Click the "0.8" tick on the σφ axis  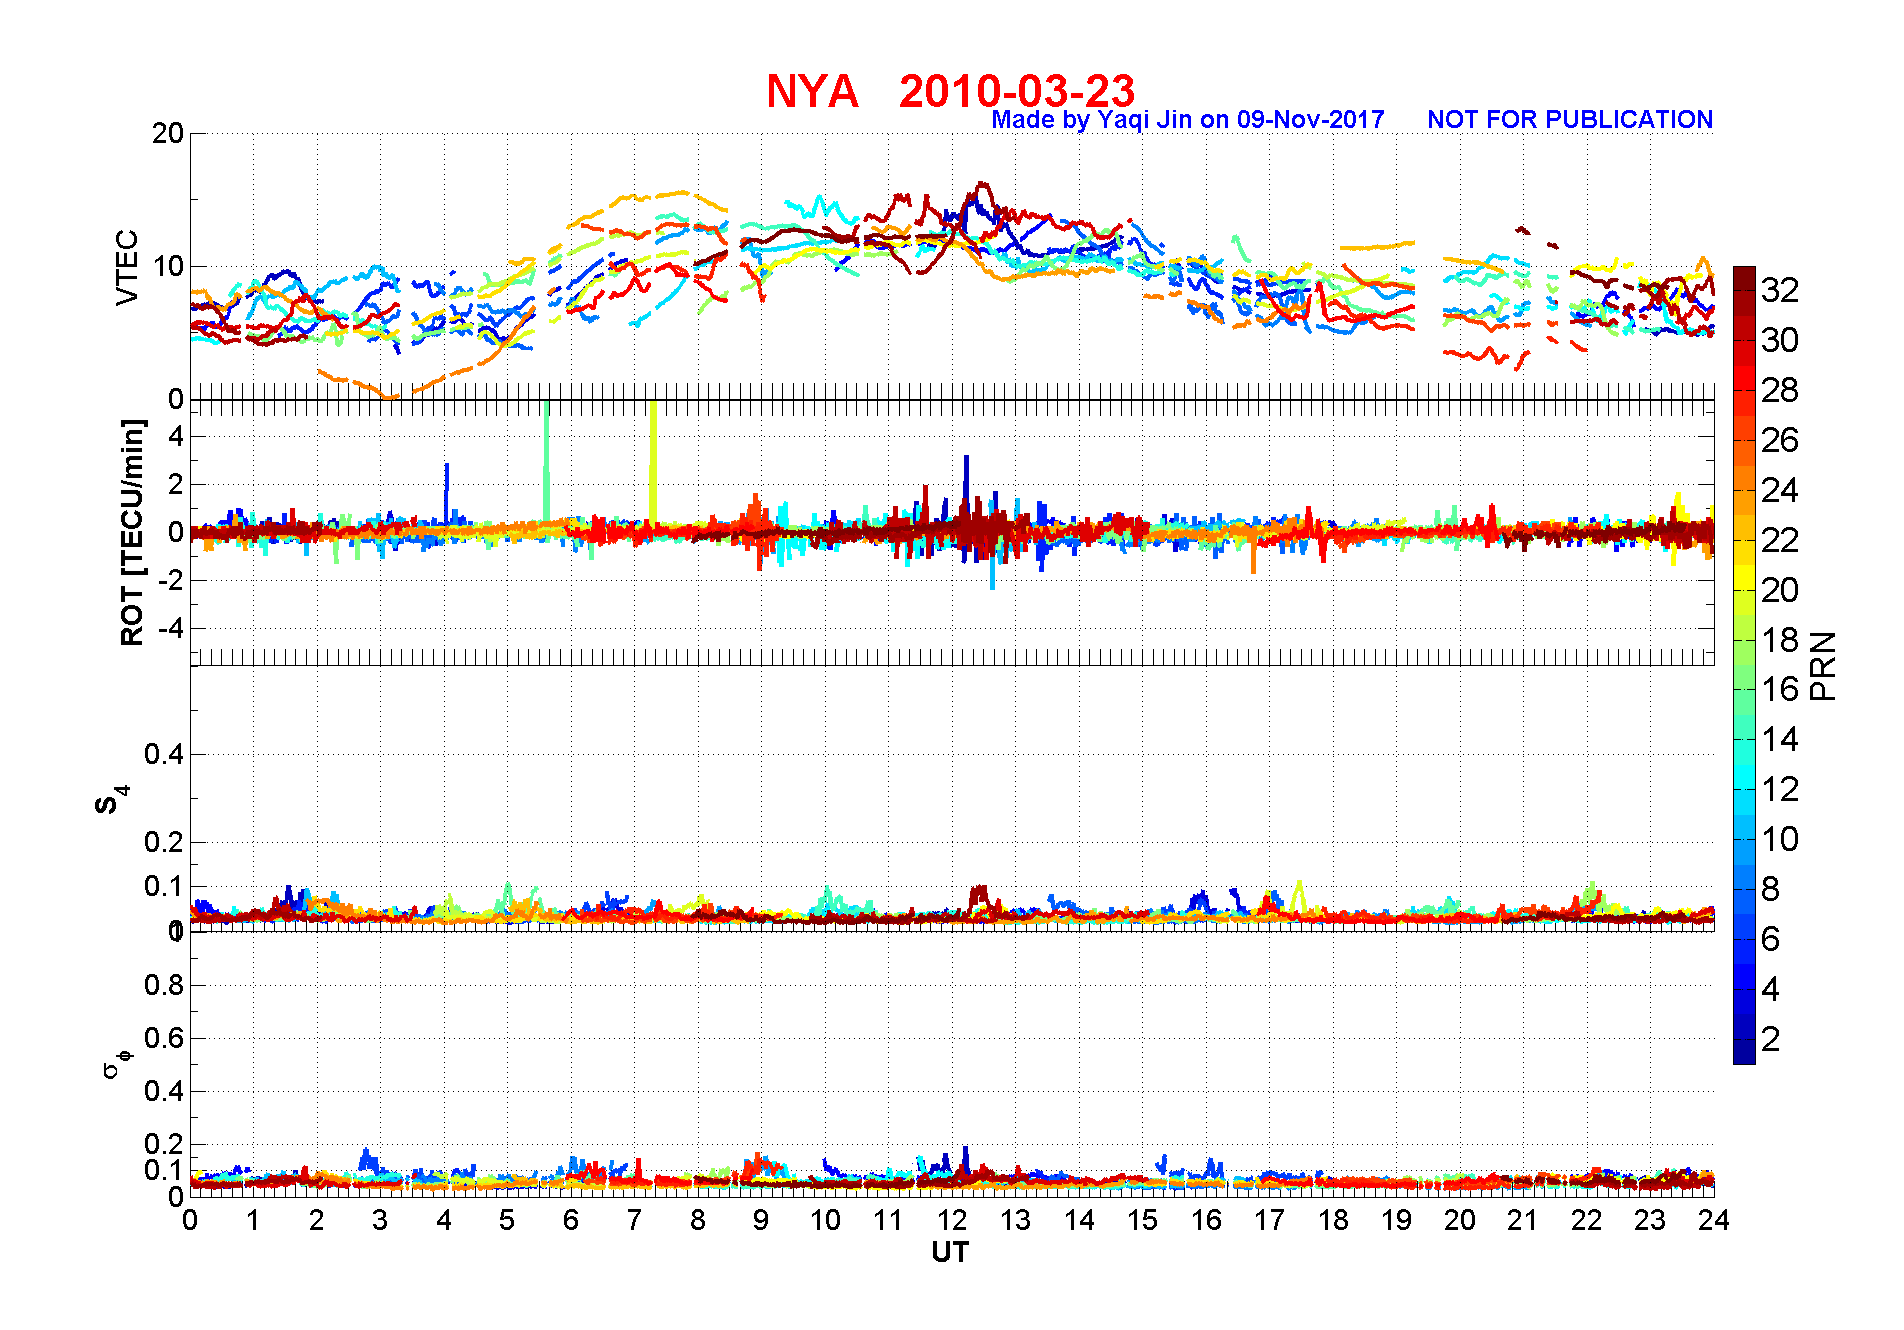click(x=165, y=985)
